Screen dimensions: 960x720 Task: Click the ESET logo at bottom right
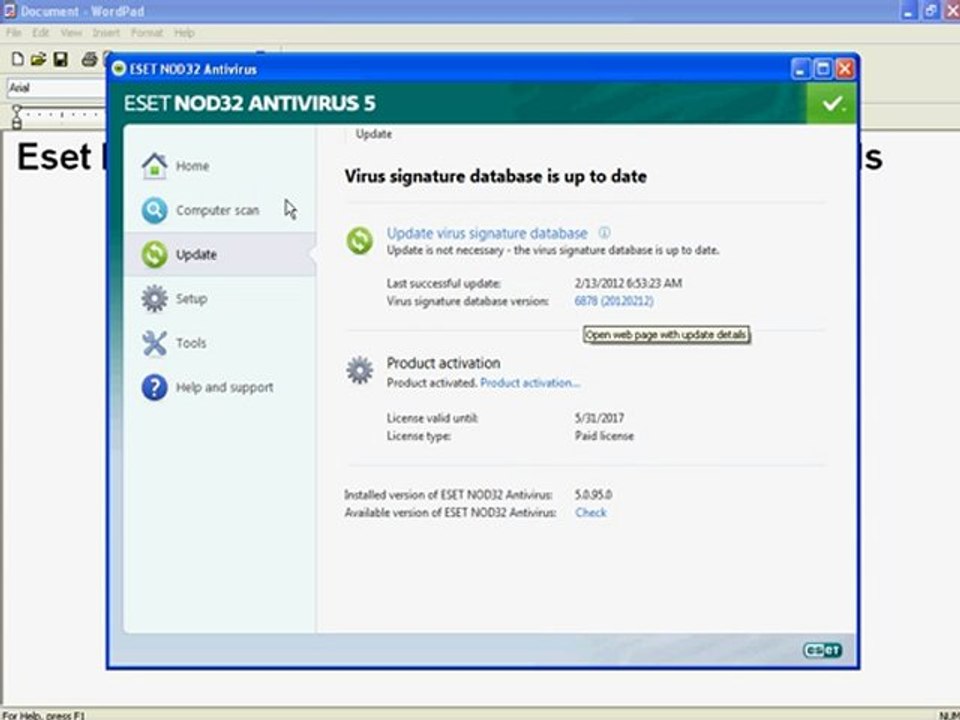coord(822,650)
